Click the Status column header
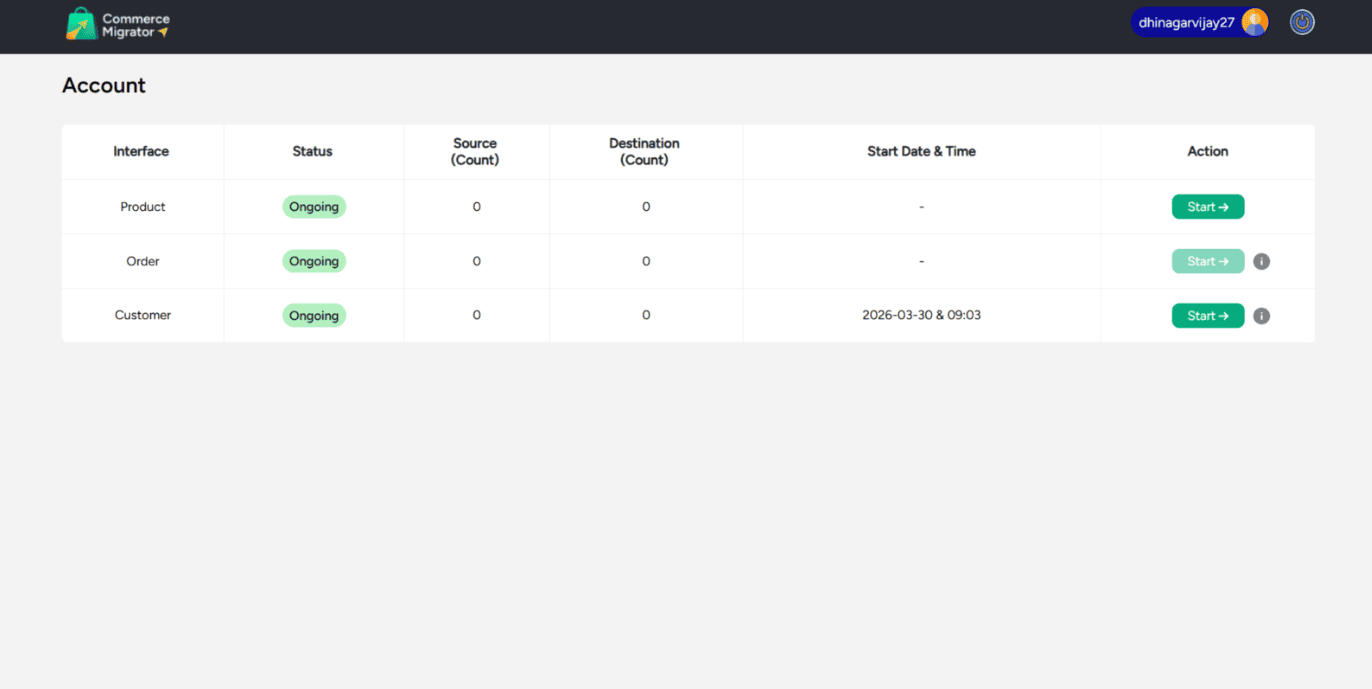The height and width of the screenshot is (689, 1372). (312, 152)
